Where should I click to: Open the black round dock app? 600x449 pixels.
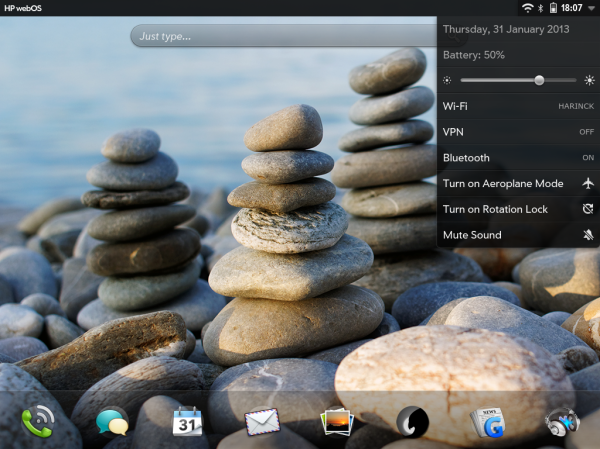point(412,422)
